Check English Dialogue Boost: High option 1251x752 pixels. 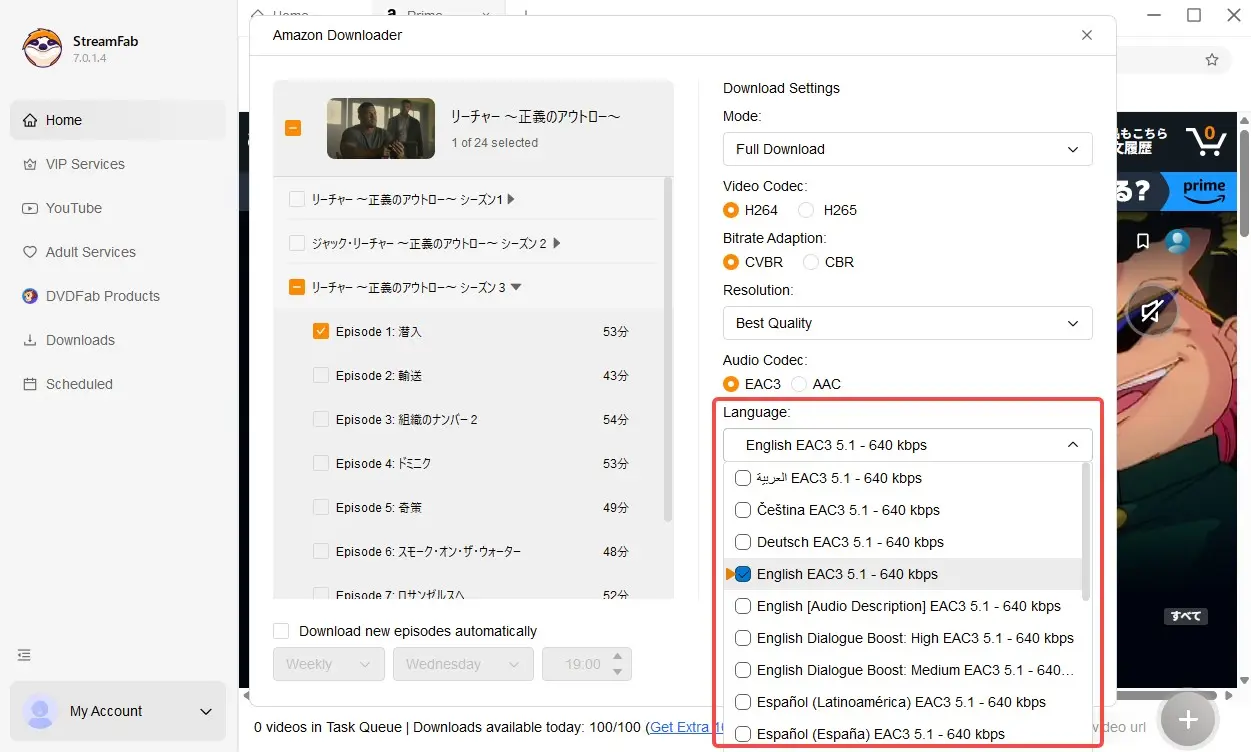click(743, 638)
